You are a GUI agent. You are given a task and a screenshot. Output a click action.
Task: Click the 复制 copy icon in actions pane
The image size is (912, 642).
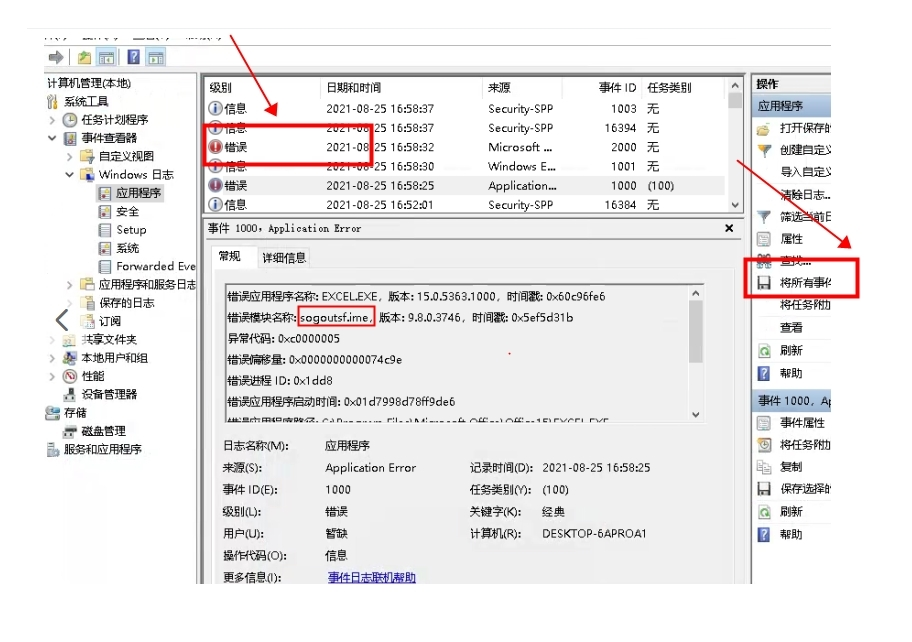(x=764, y=467)
